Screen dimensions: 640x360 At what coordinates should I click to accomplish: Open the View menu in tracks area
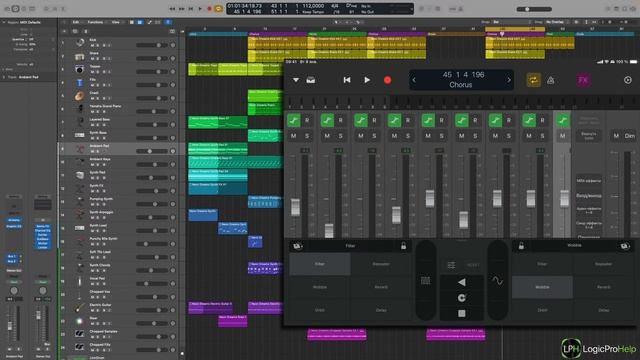click(x=116, y=22)
